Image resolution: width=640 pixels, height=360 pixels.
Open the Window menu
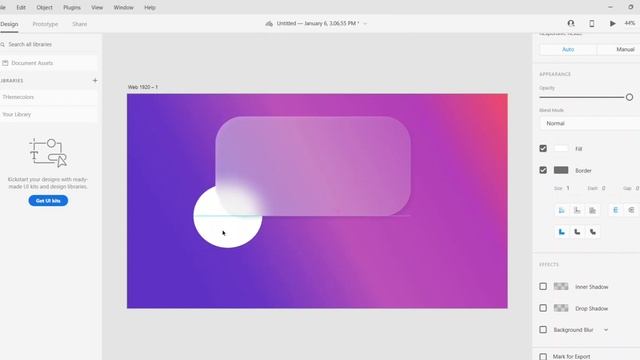[x=123, y=7]
